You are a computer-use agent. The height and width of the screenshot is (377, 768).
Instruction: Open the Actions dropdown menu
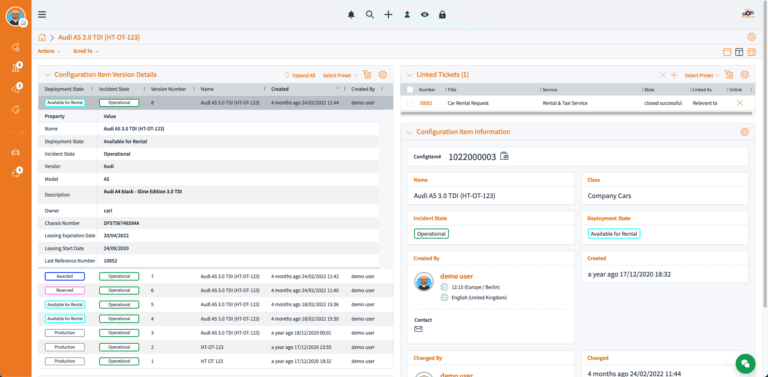(x=49, y=51)
